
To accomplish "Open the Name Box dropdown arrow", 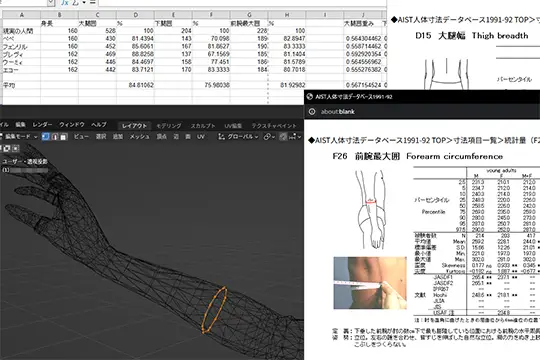I will pyautogui.click(x=51, y=3).
